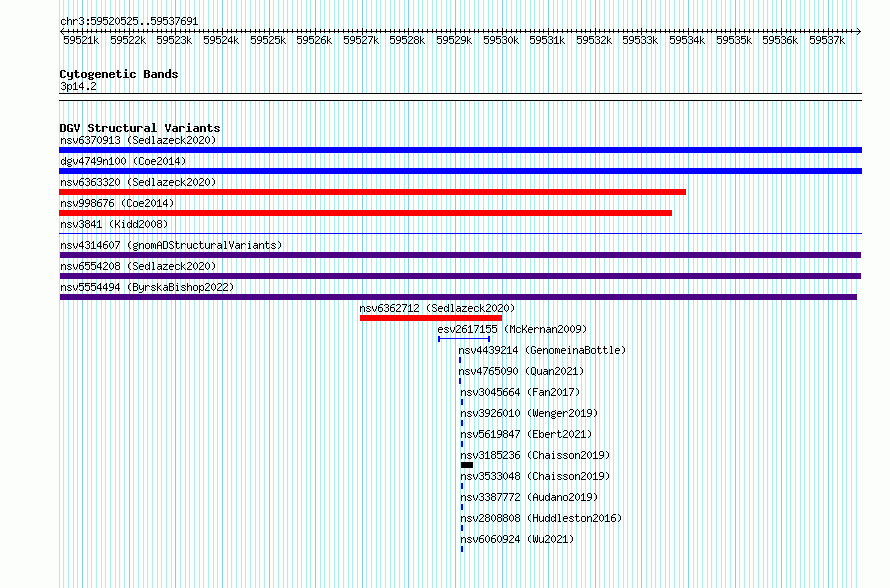Click the 59535k ruler tick label

point(734,40)
